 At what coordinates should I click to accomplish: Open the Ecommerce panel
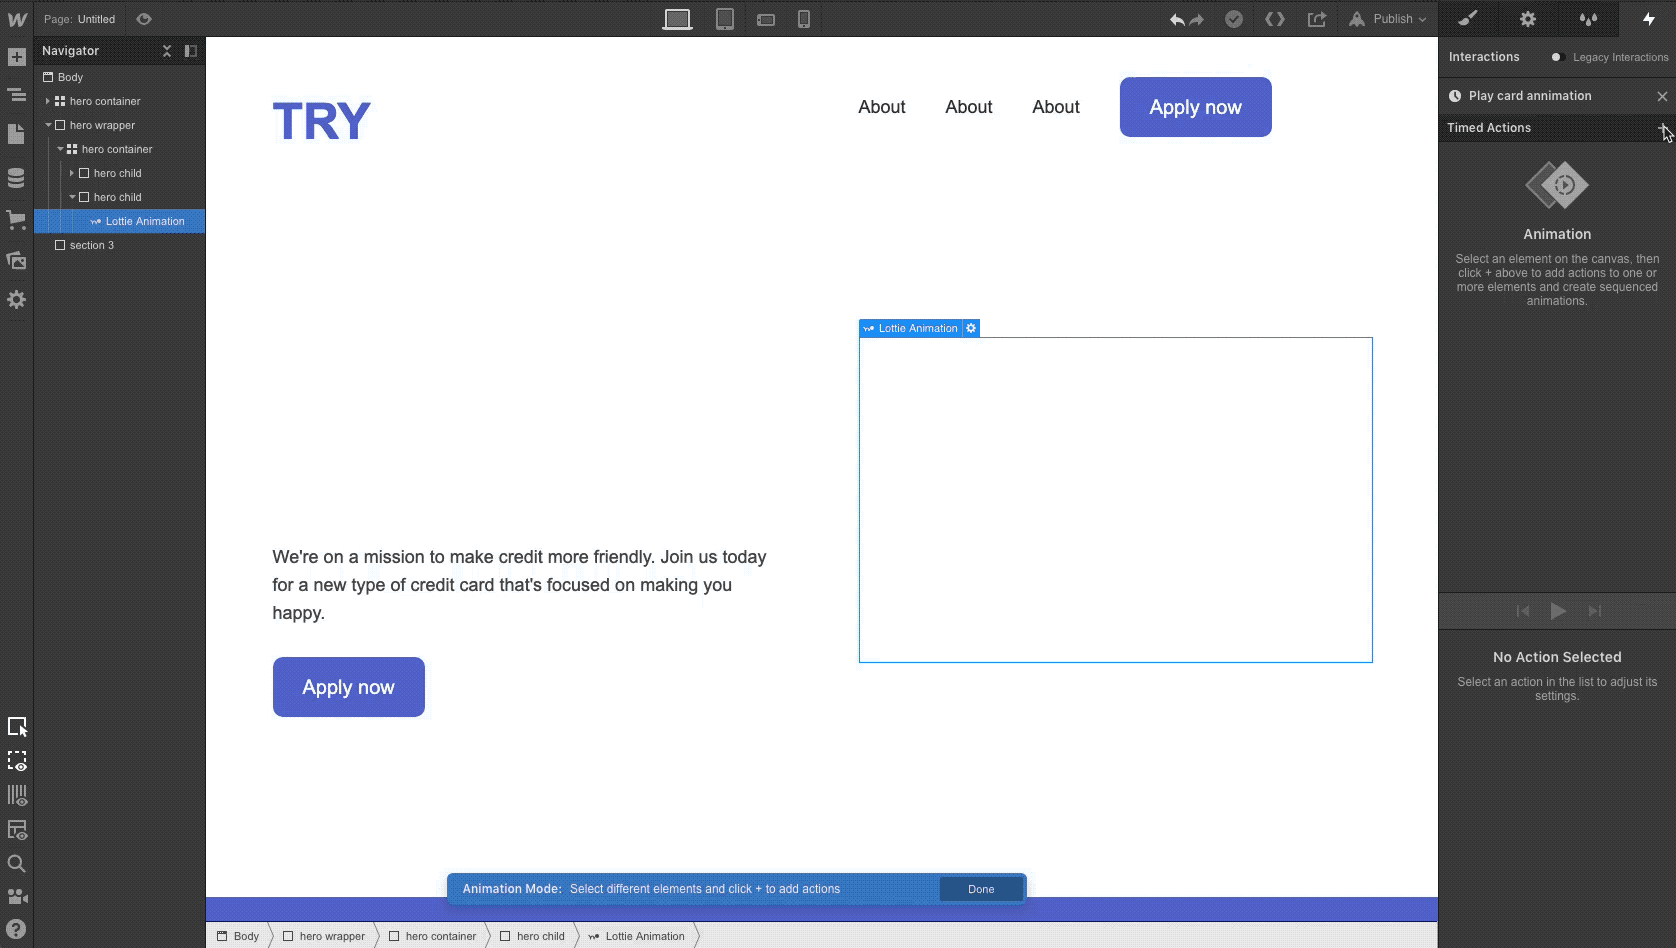coord(17,221)
